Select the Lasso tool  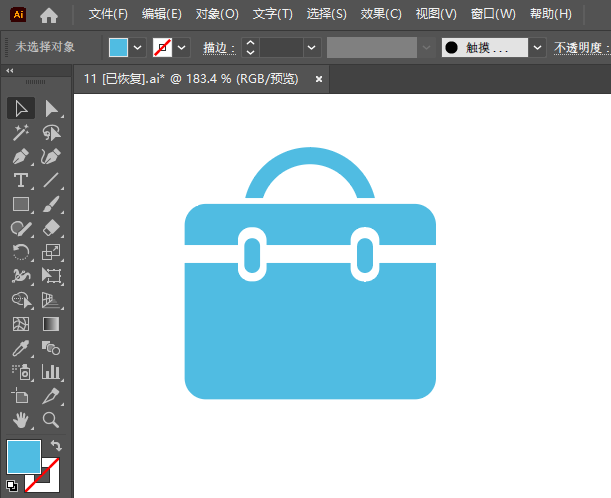pyautogui.click(x=51, y=132)
